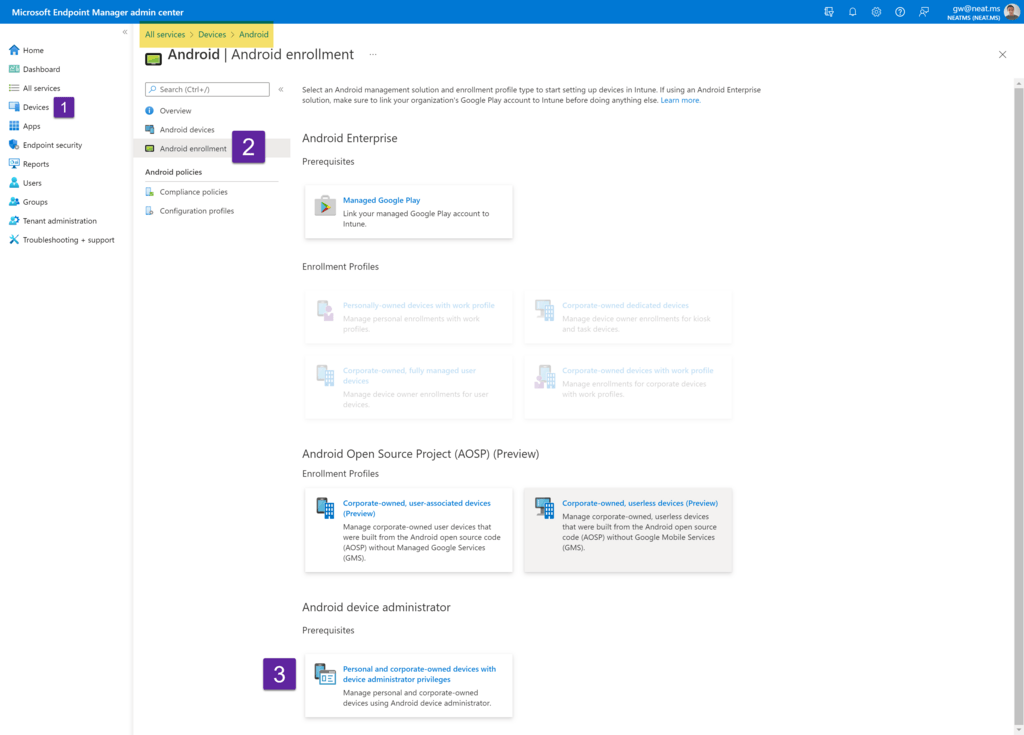Click the Endpoint security shield icon
Image resolution: width=1024 pixels, height=735 pixels.
(14, 145)
